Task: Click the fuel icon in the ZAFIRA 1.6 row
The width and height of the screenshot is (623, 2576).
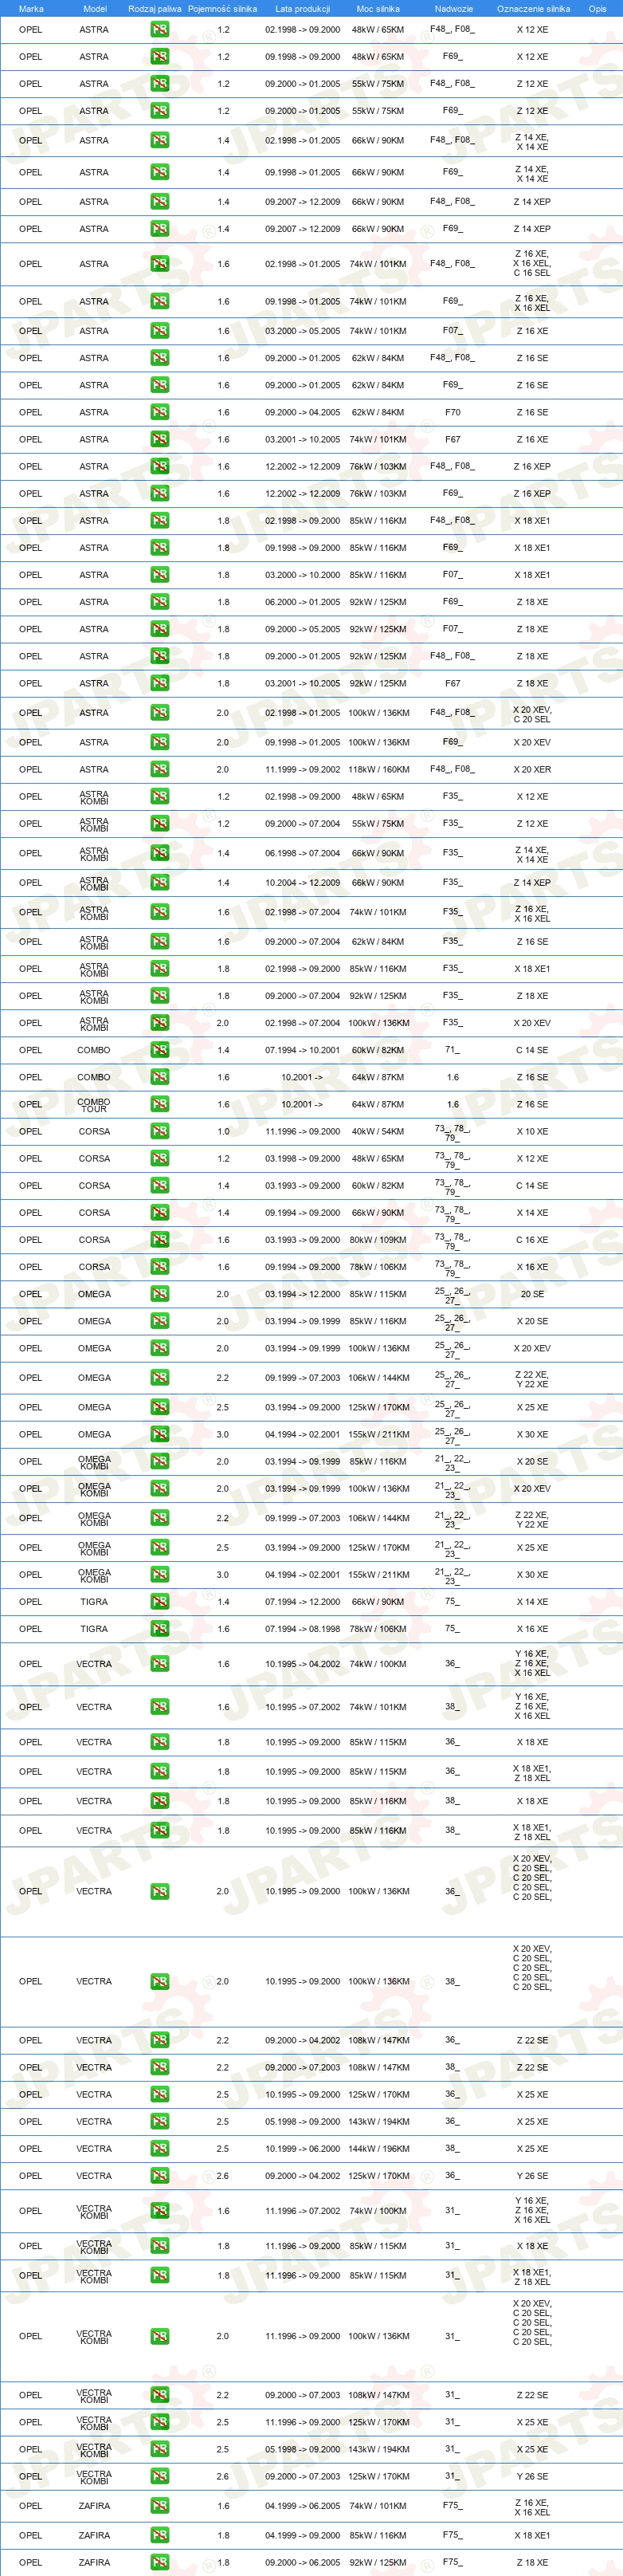Action: coord(160,2506)
